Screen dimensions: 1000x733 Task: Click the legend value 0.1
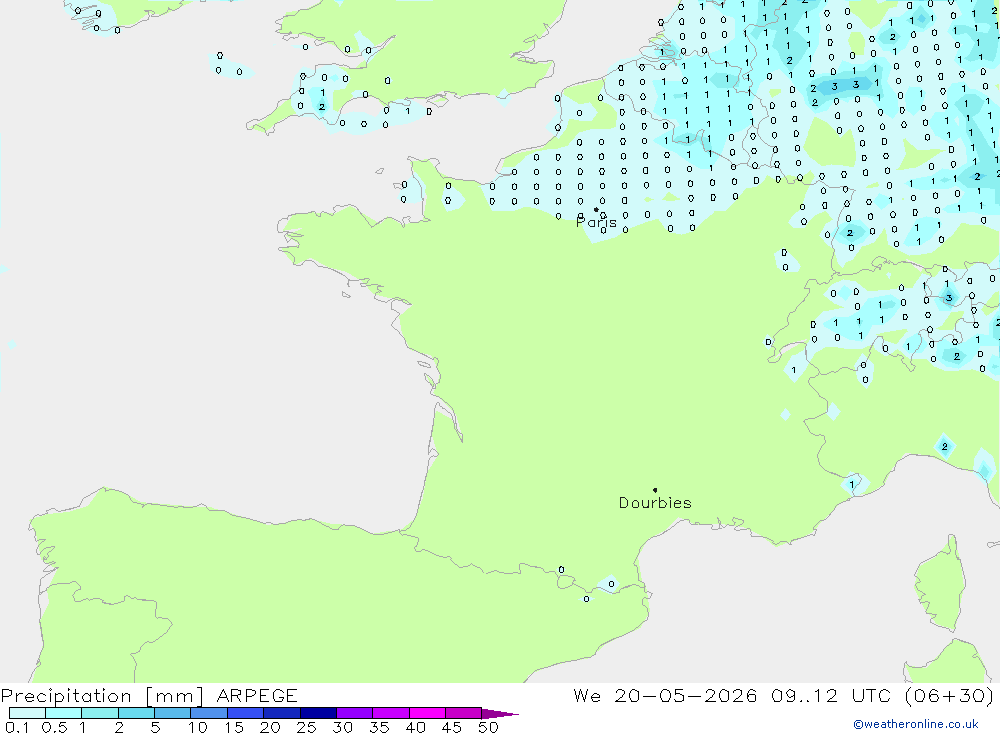click(17, 727)
